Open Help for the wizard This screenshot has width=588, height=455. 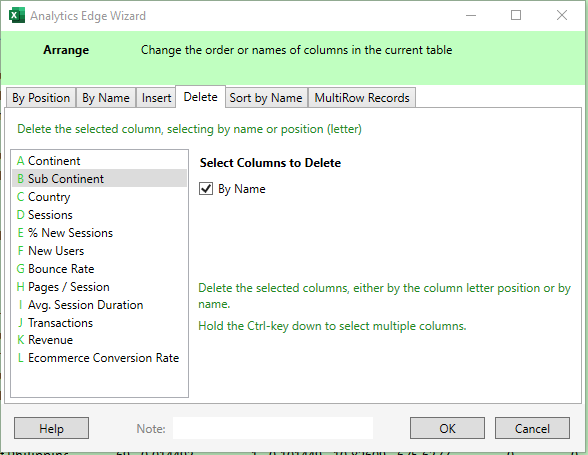coord(51,428)
